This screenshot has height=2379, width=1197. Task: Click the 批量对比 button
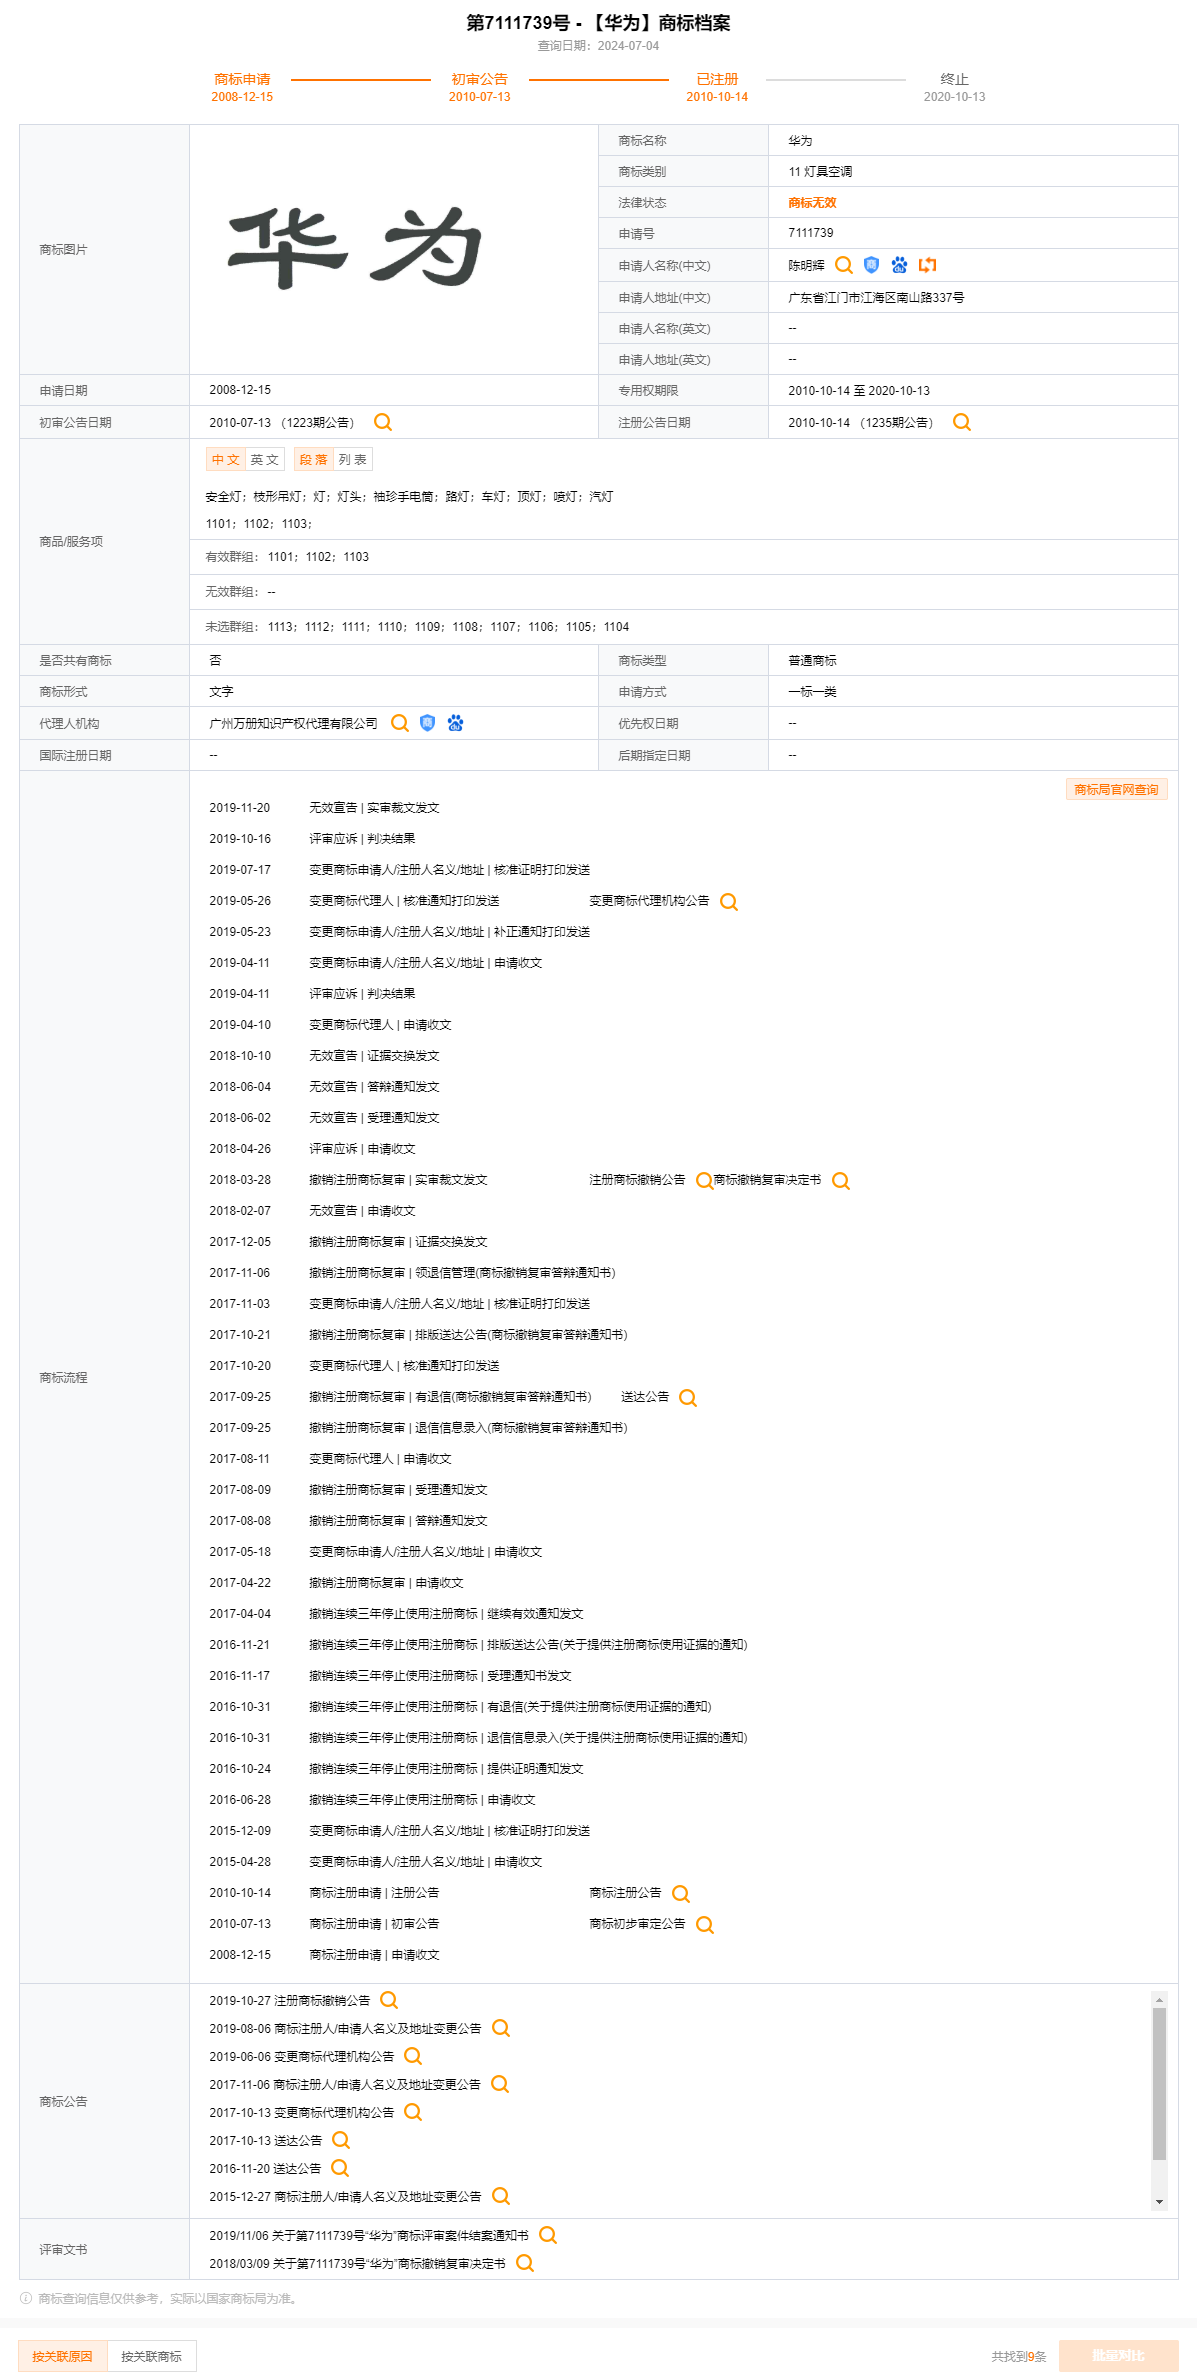pyautogui.click(x=1118, y=2356)
